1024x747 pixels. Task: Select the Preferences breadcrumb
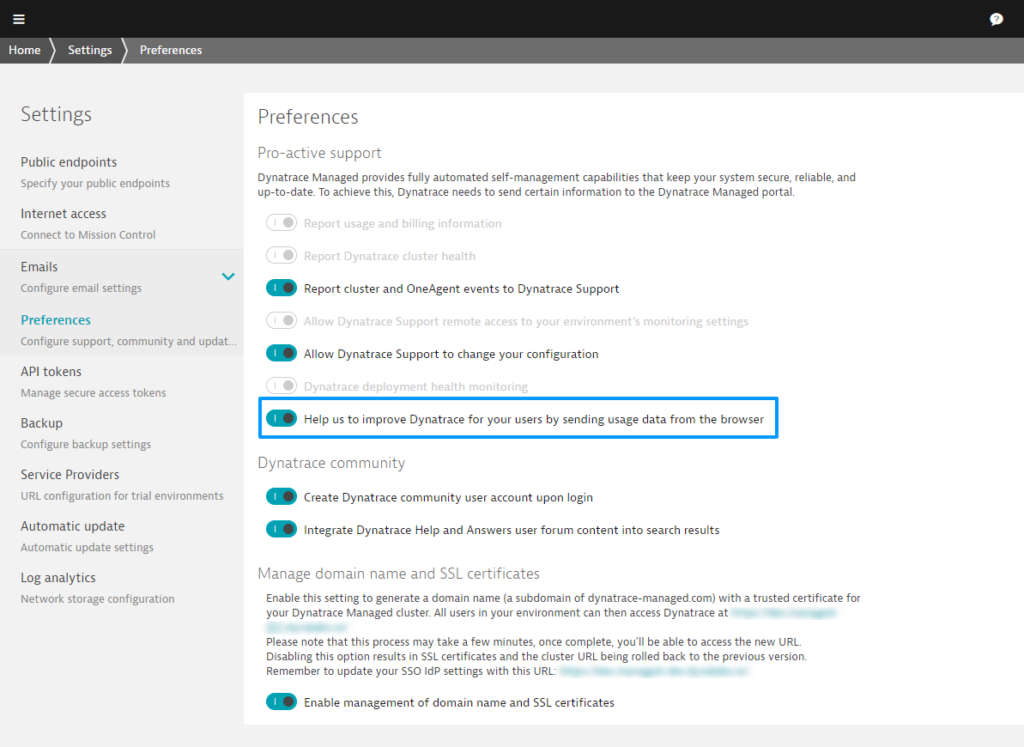(x=170, y=50)
